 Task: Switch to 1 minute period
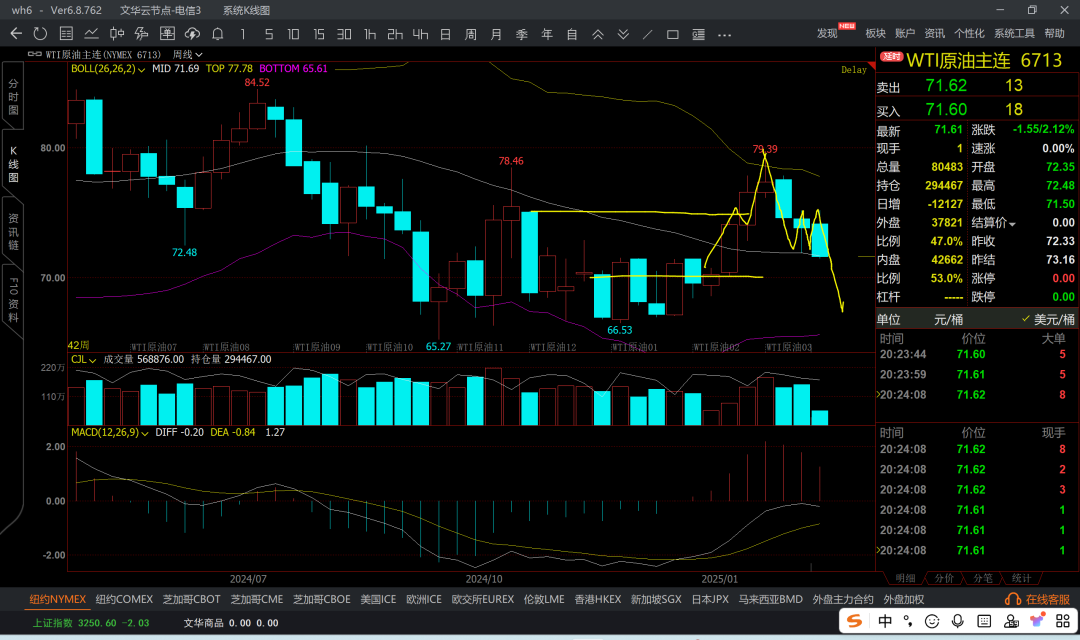(242, 34)
